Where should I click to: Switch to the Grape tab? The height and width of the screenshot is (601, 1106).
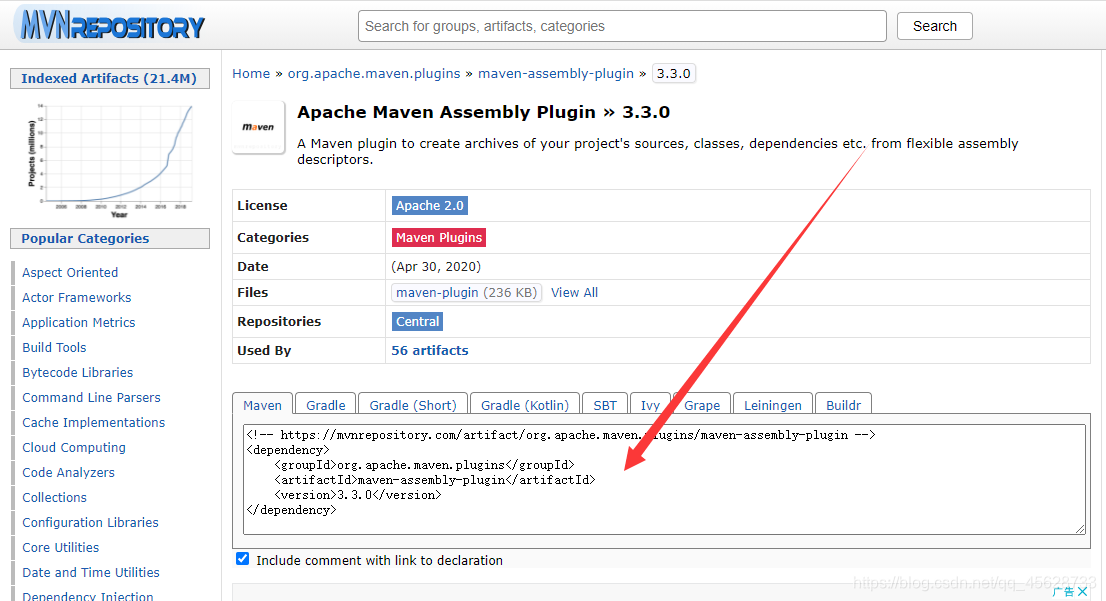pos(702,405)
